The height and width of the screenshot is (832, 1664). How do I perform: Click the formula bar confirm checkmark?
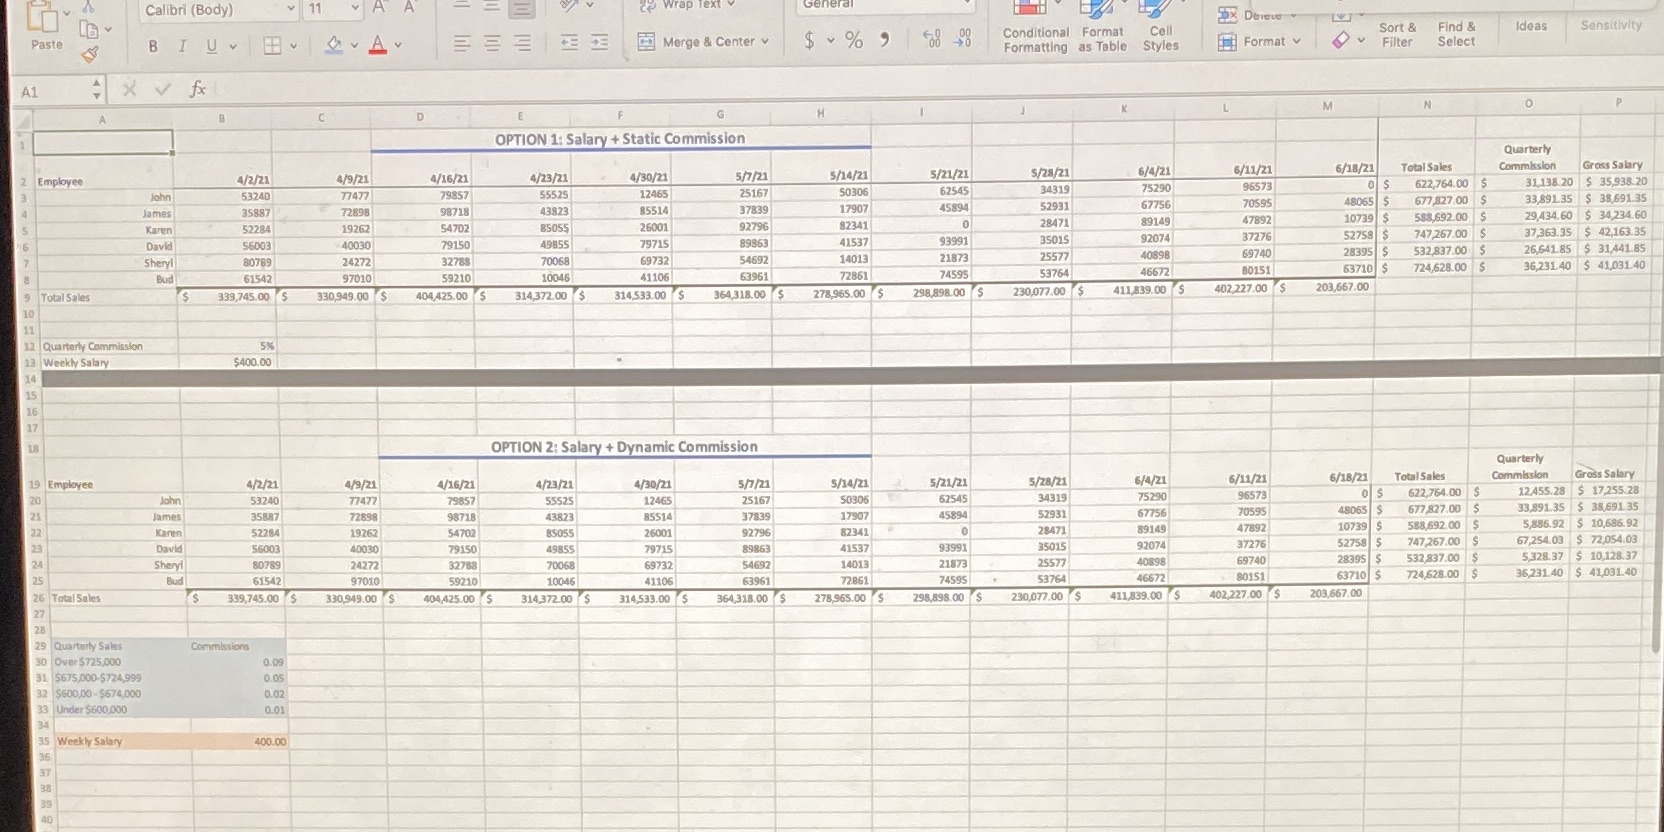161,90
